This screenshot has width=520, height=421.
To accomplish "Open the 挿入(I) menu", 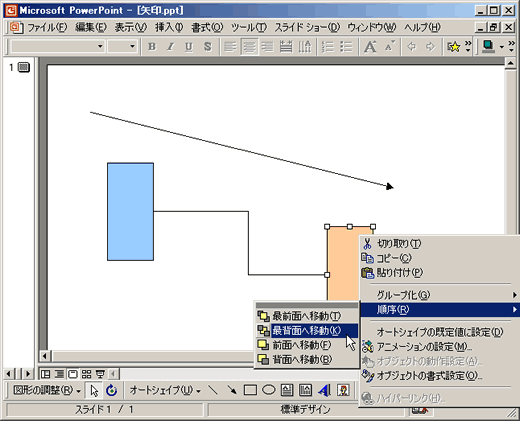I will click(x=169, y=27).
